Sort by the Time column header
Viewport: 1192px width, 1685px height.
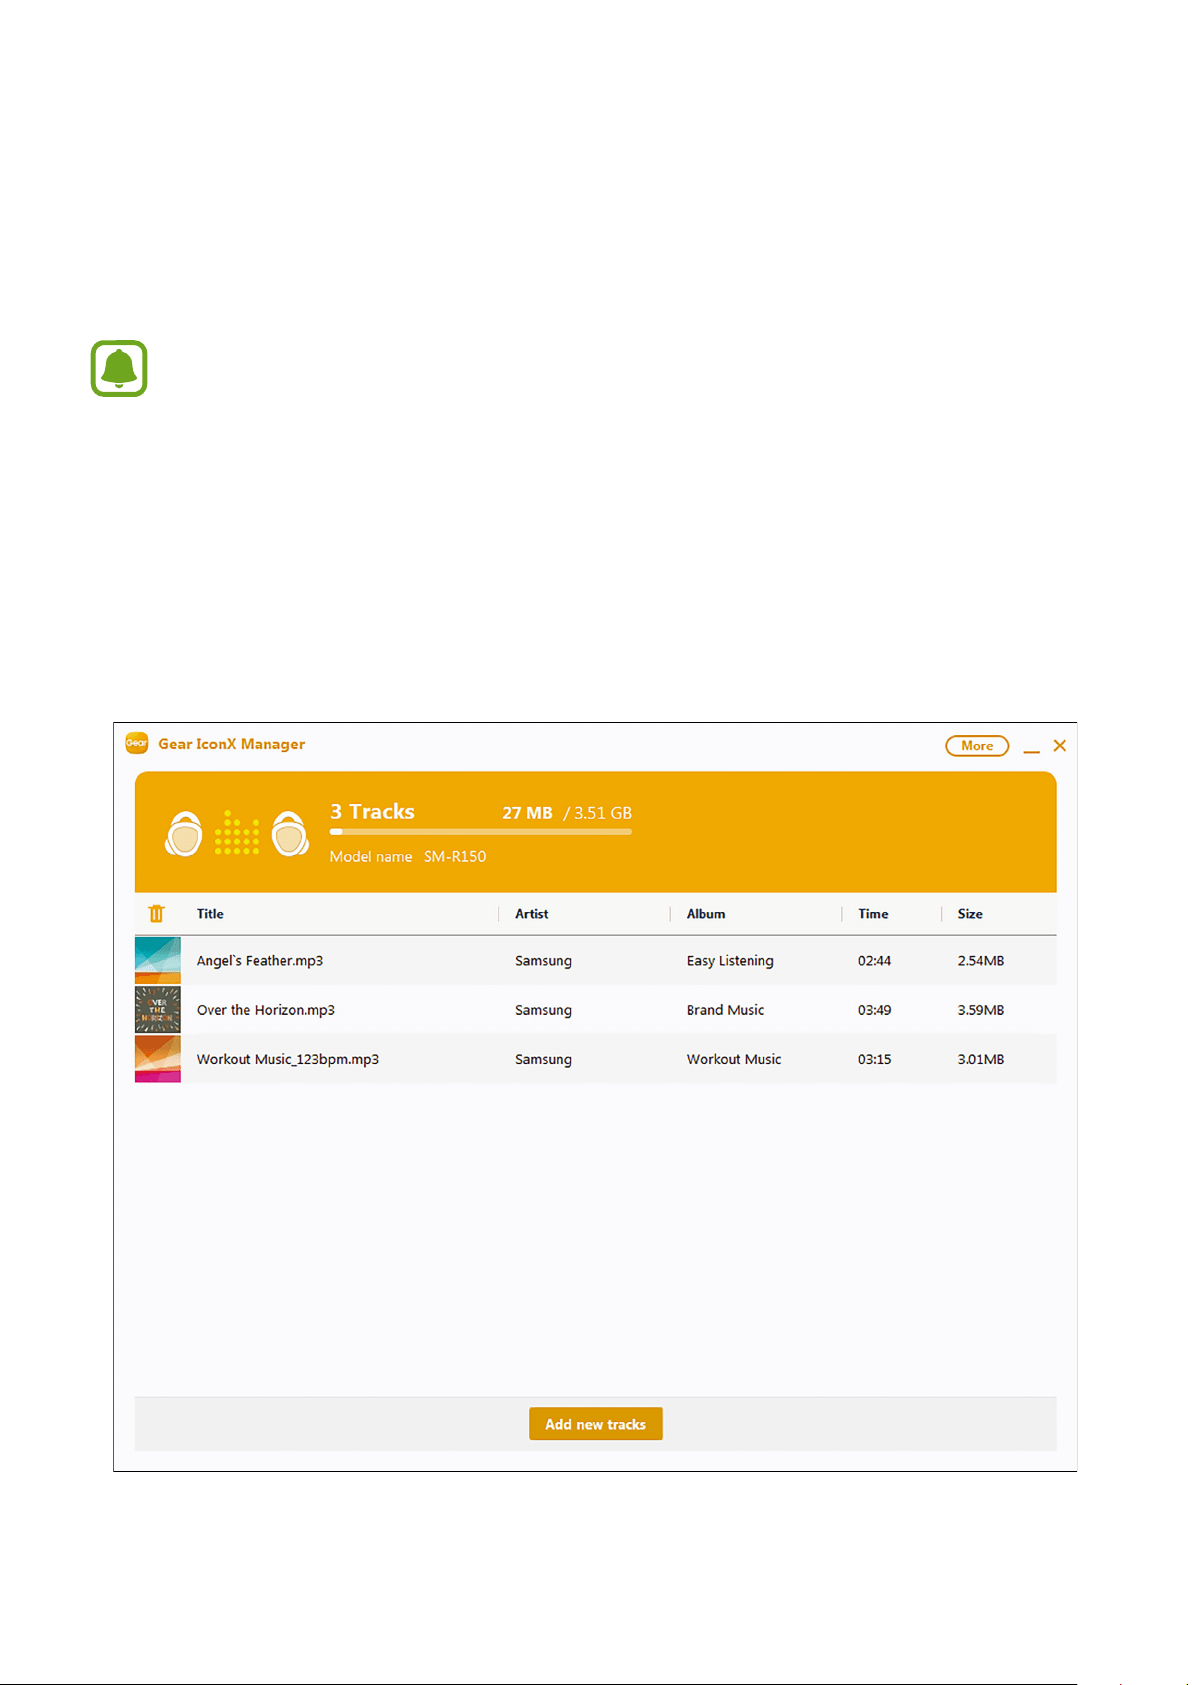tap(873, 914)
